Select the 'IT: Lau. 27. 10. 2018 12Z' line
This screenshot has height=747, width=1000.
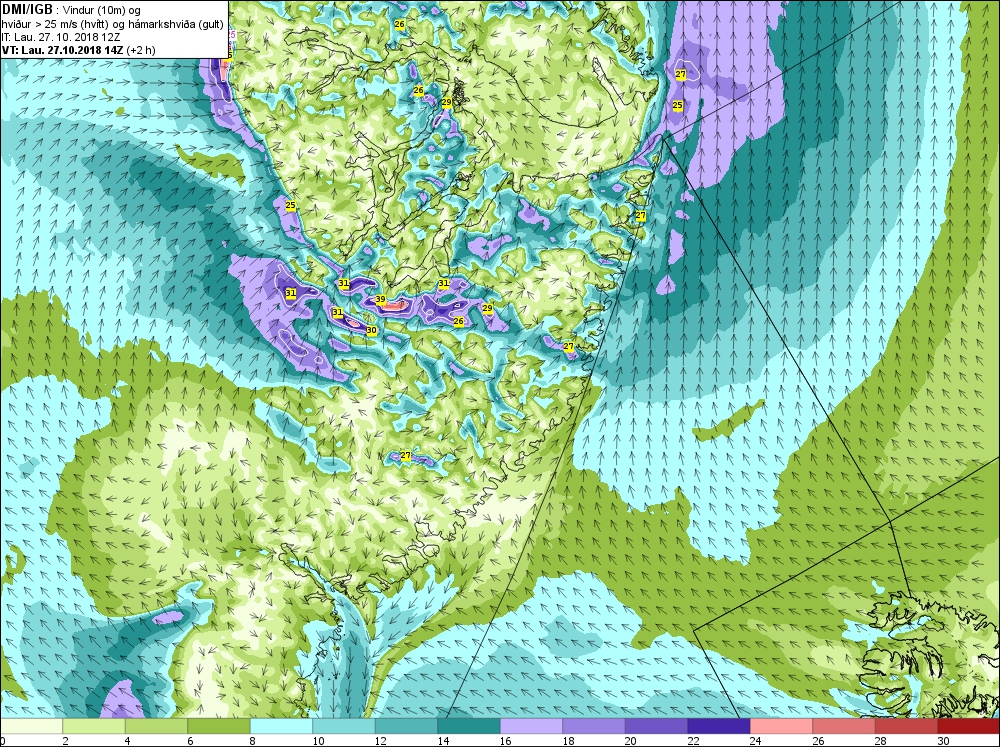point(61,37)
